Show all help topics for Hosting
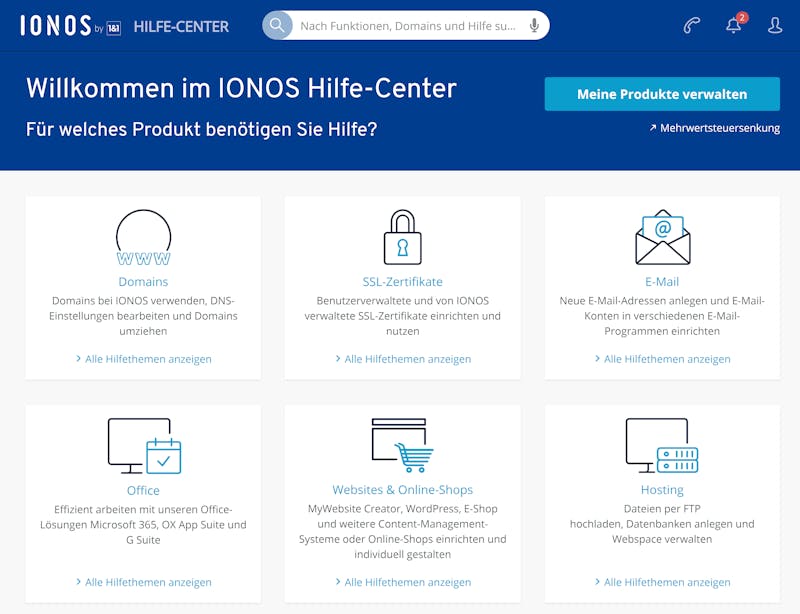Viewport: 800px width, 614px height. click(662, 582)
